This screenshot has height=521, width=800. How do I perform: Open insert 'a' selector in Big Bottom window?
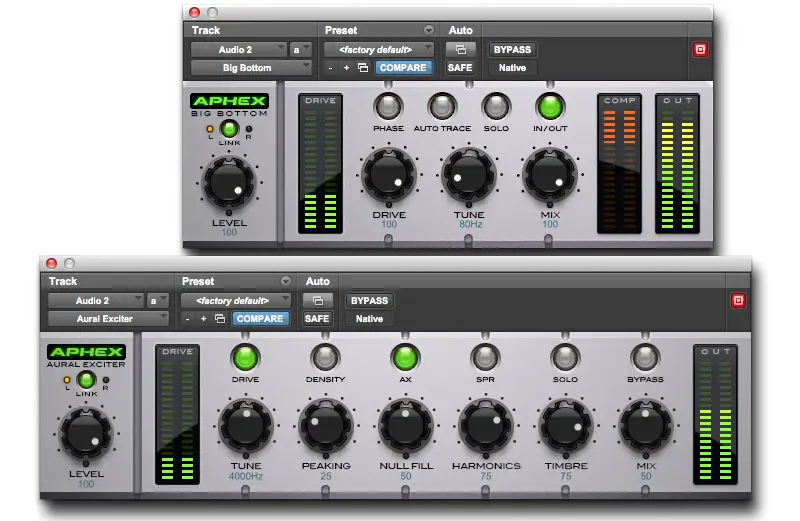[x=300, y=49]
